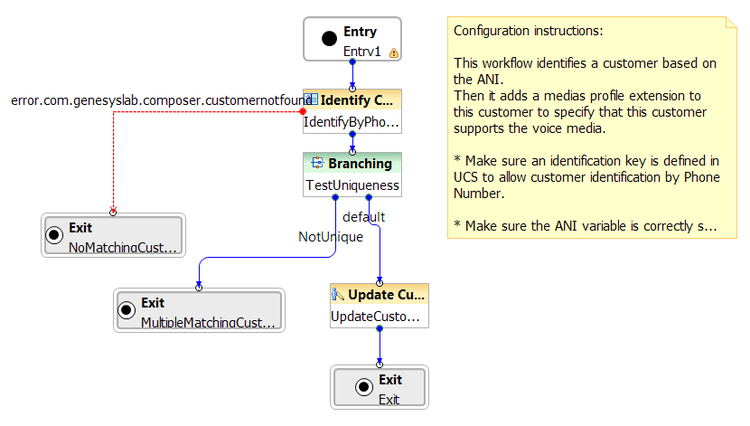
Task: Click the Update Customer block icon
Action: tap(338, 294)
